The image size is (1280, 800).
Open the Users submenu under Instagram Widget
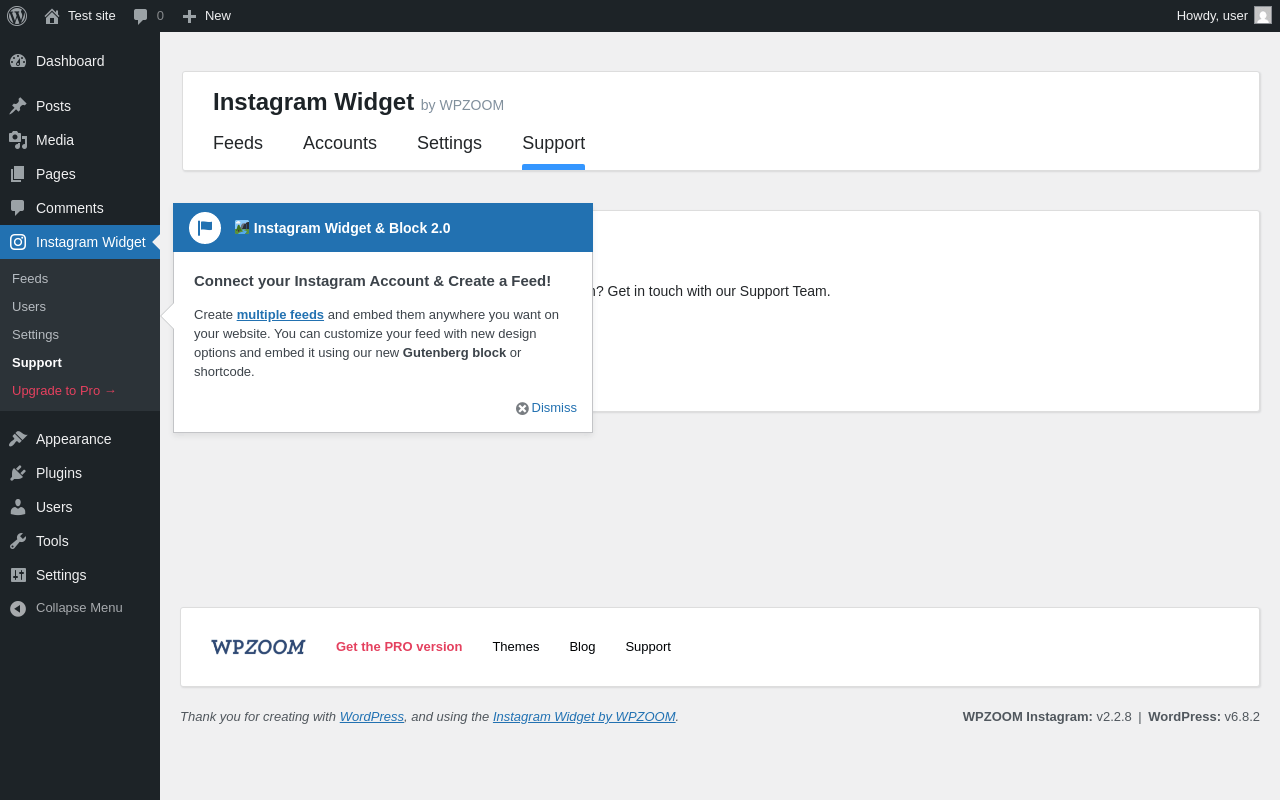pyautogui.click(x=29, y=307)
